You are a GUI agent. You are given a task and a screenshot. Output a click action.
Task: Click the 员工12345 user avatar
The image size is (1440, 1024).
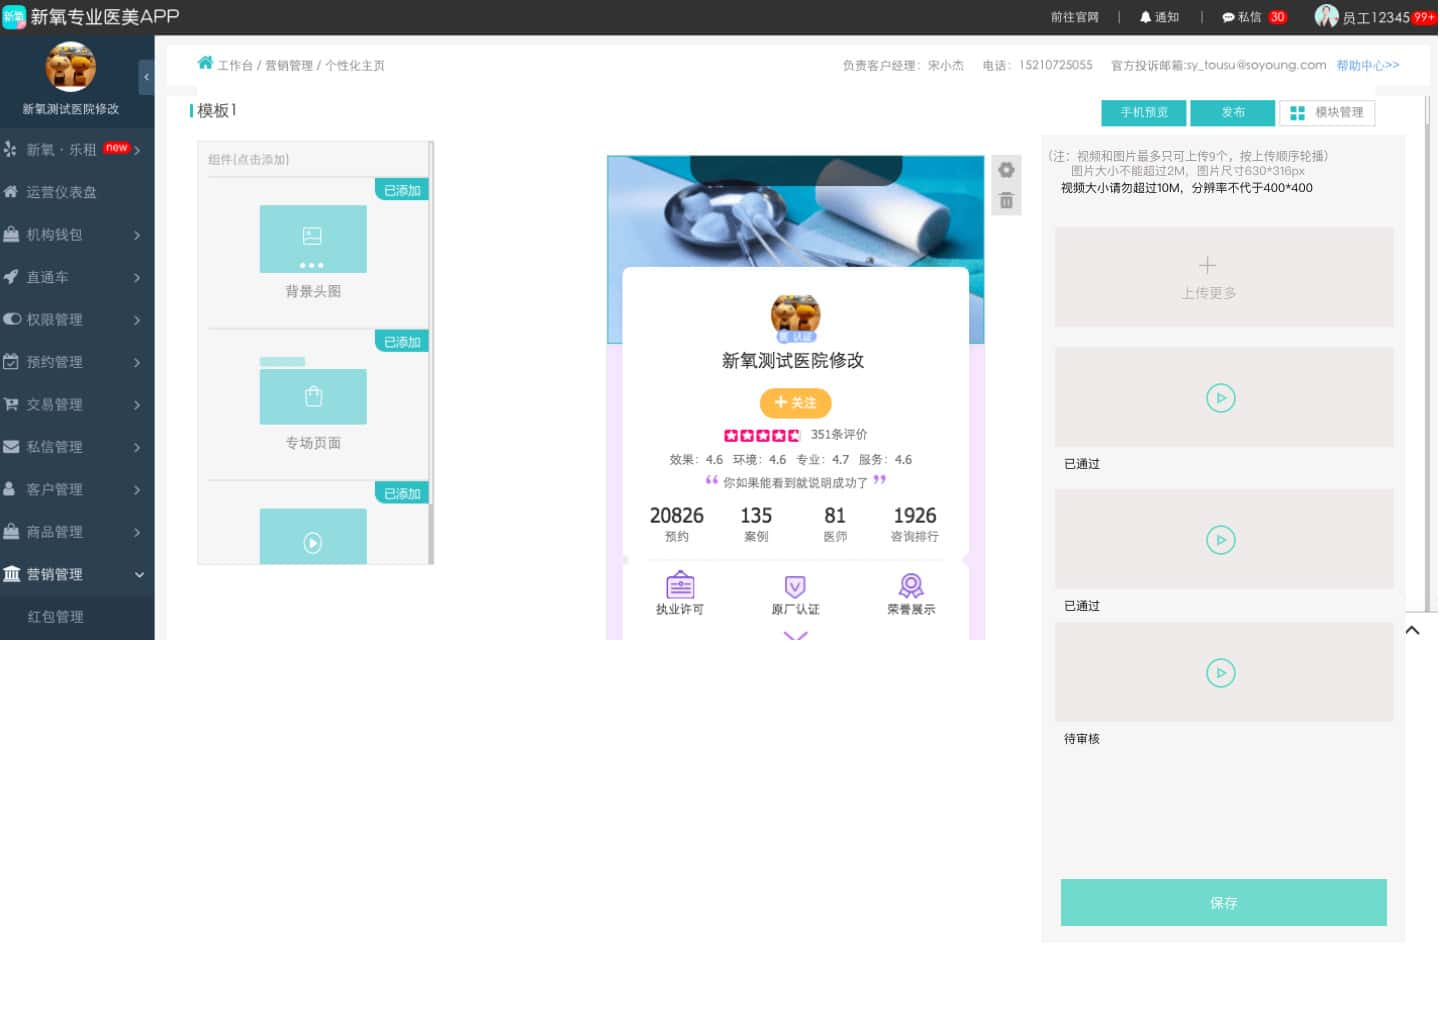(x=1326, y=16)
